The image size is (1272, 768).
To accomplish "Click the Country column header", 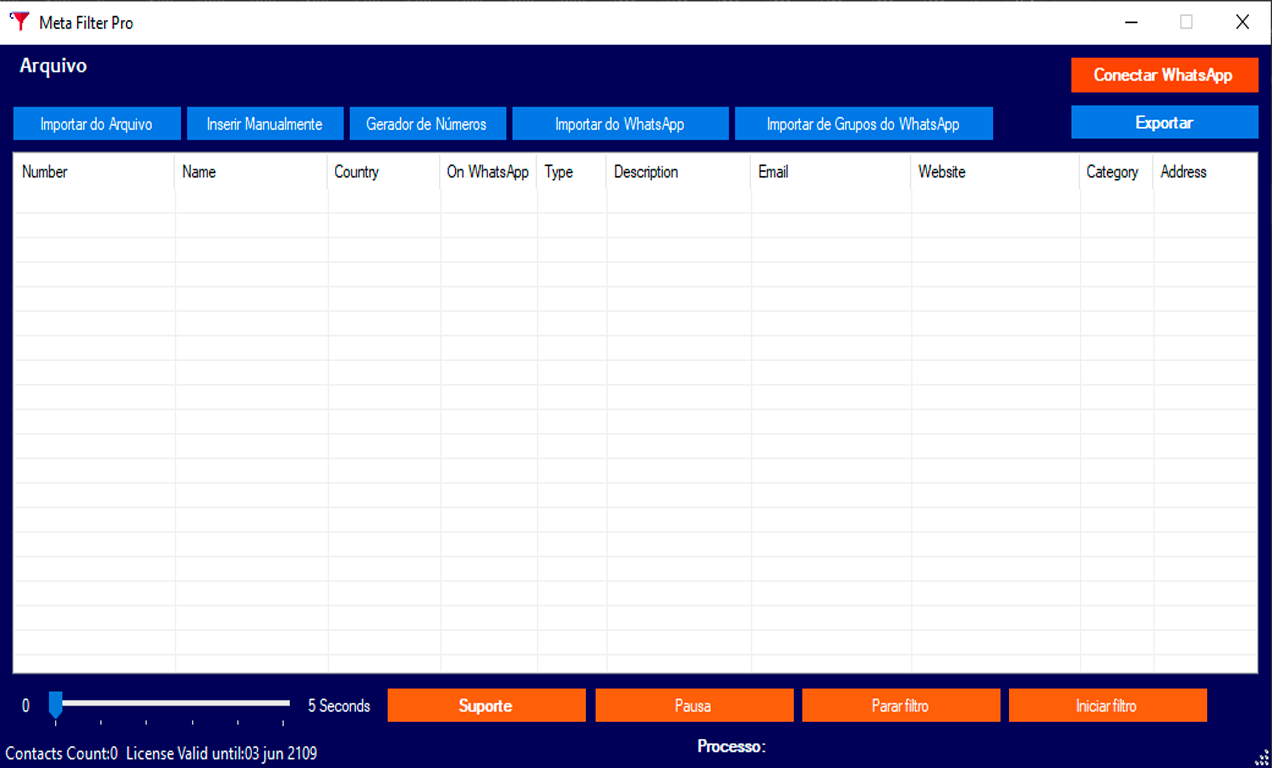I will click(x=384, y=172).
